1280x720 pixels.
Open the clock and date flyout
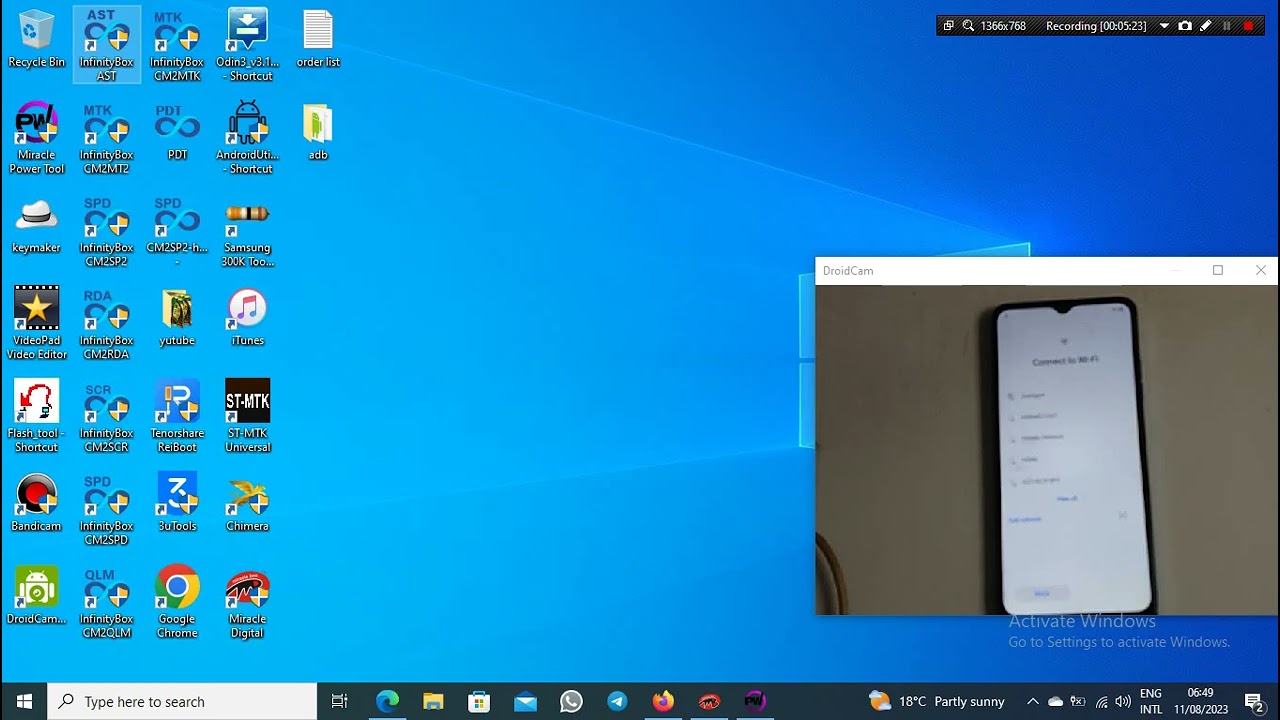[1201, 701]
